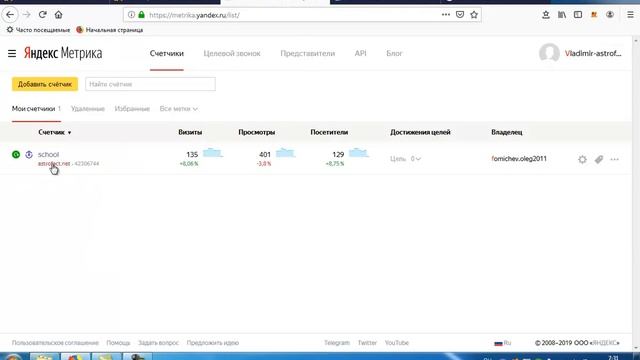This screenshot has height=360, width=640.
Task: Open the Telegram footer link
Action: [x=337, y=343]
